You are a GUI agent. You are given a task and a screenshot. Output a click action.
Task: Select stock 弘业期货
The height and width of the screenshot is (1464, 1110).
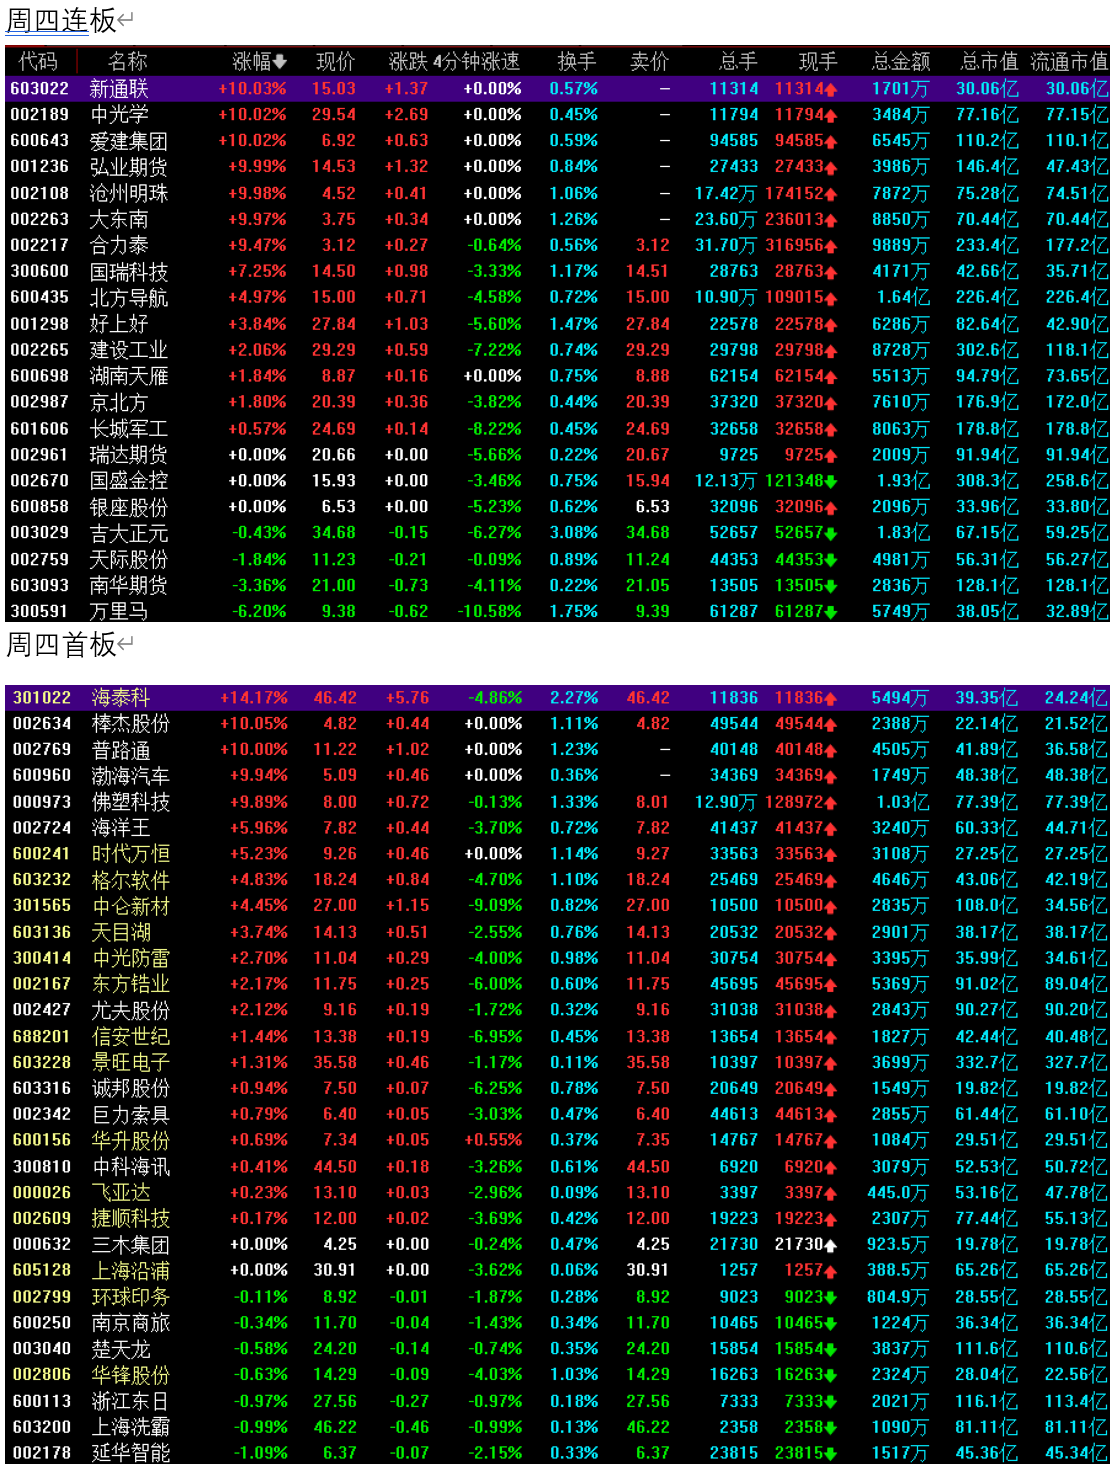pyautogui.click(x=128, y=167)
